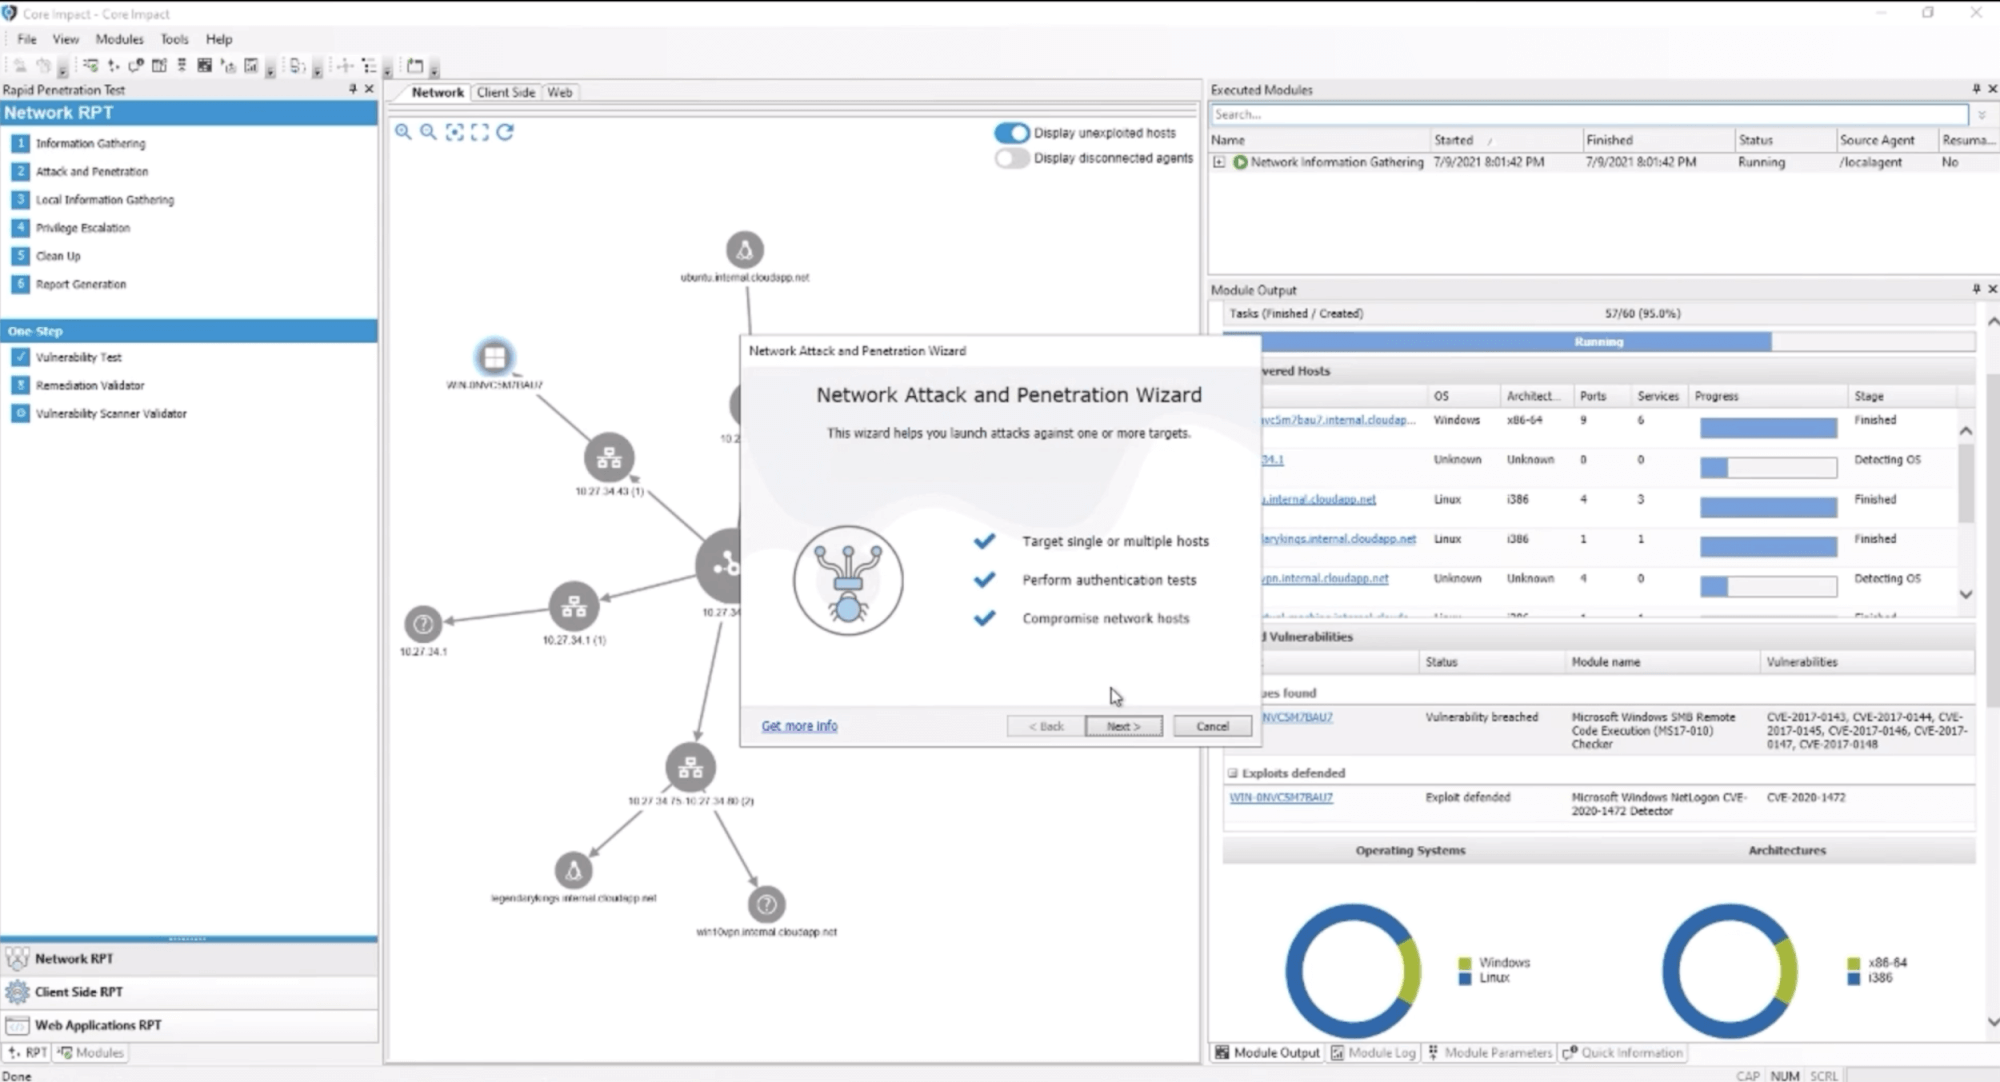Click the Executed Modules search field
This screenshot has height=1082, width=2000.
coord(1588,115)
